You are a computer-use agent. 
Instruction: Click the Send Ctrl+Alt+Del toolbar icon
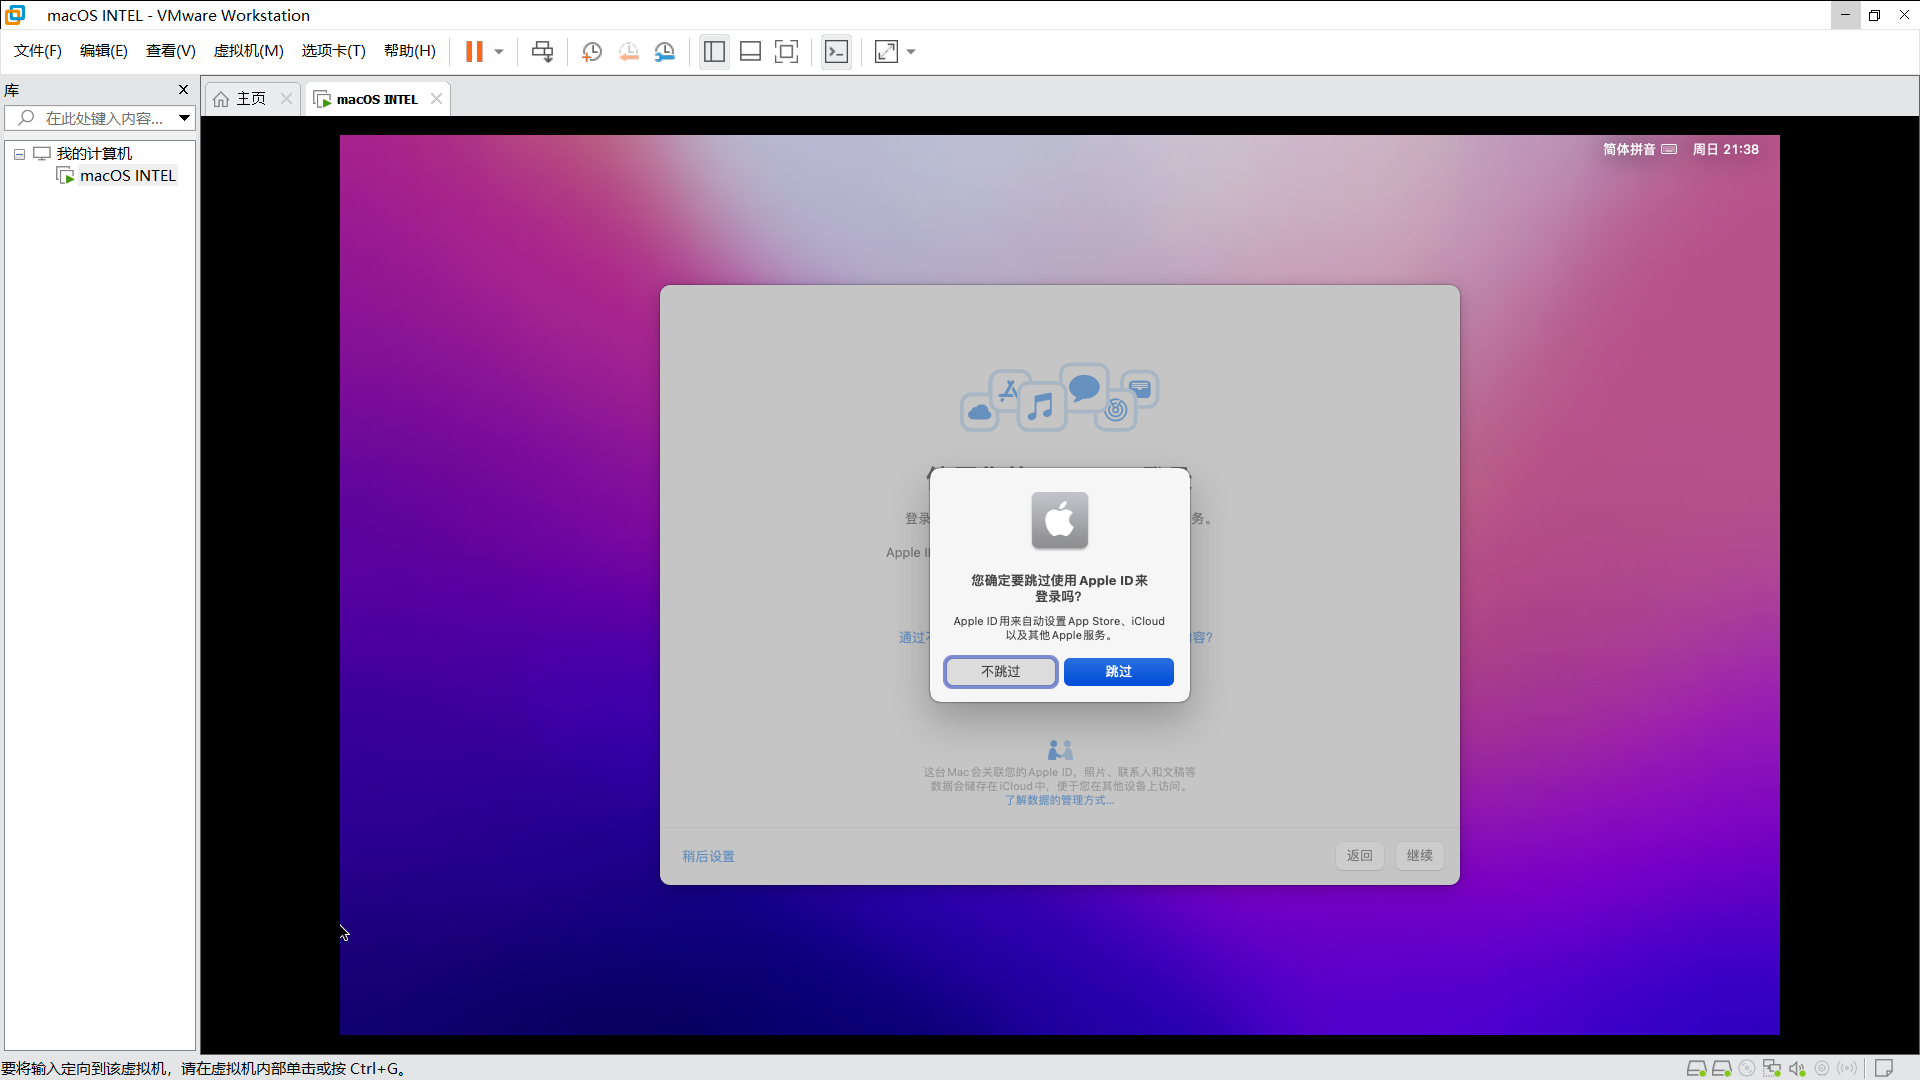click(x=542, y=52)
